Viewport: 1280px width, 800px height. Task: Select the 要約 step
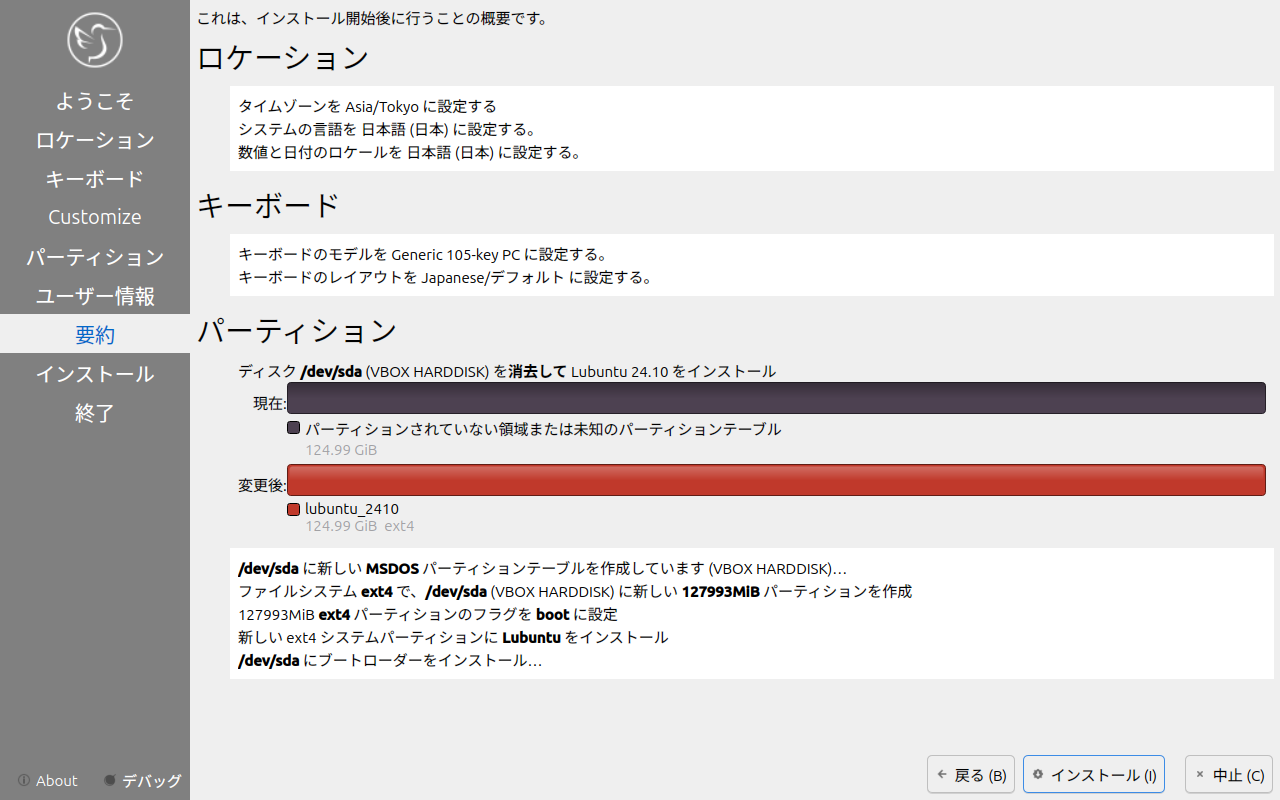[x=95, y=334]
